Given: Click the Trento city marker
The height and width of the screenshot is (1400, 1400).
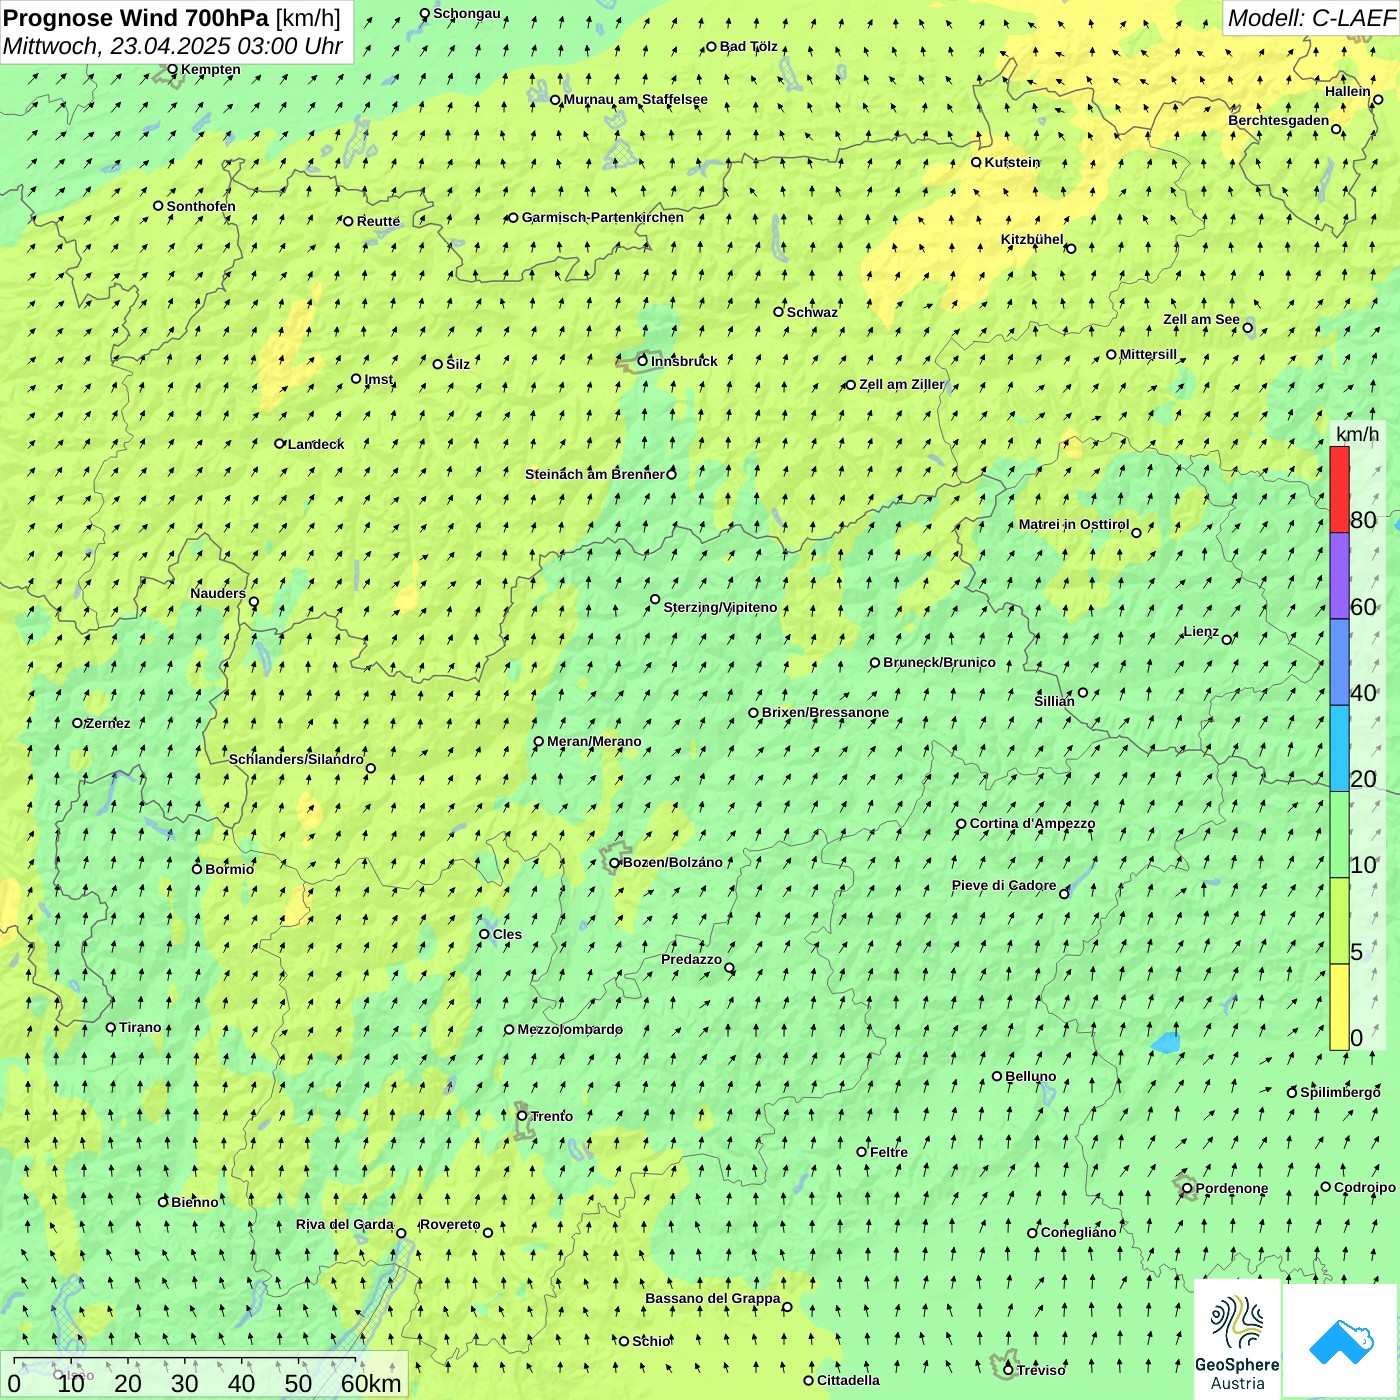Looking at the screenshot, I should (522, 1116).
